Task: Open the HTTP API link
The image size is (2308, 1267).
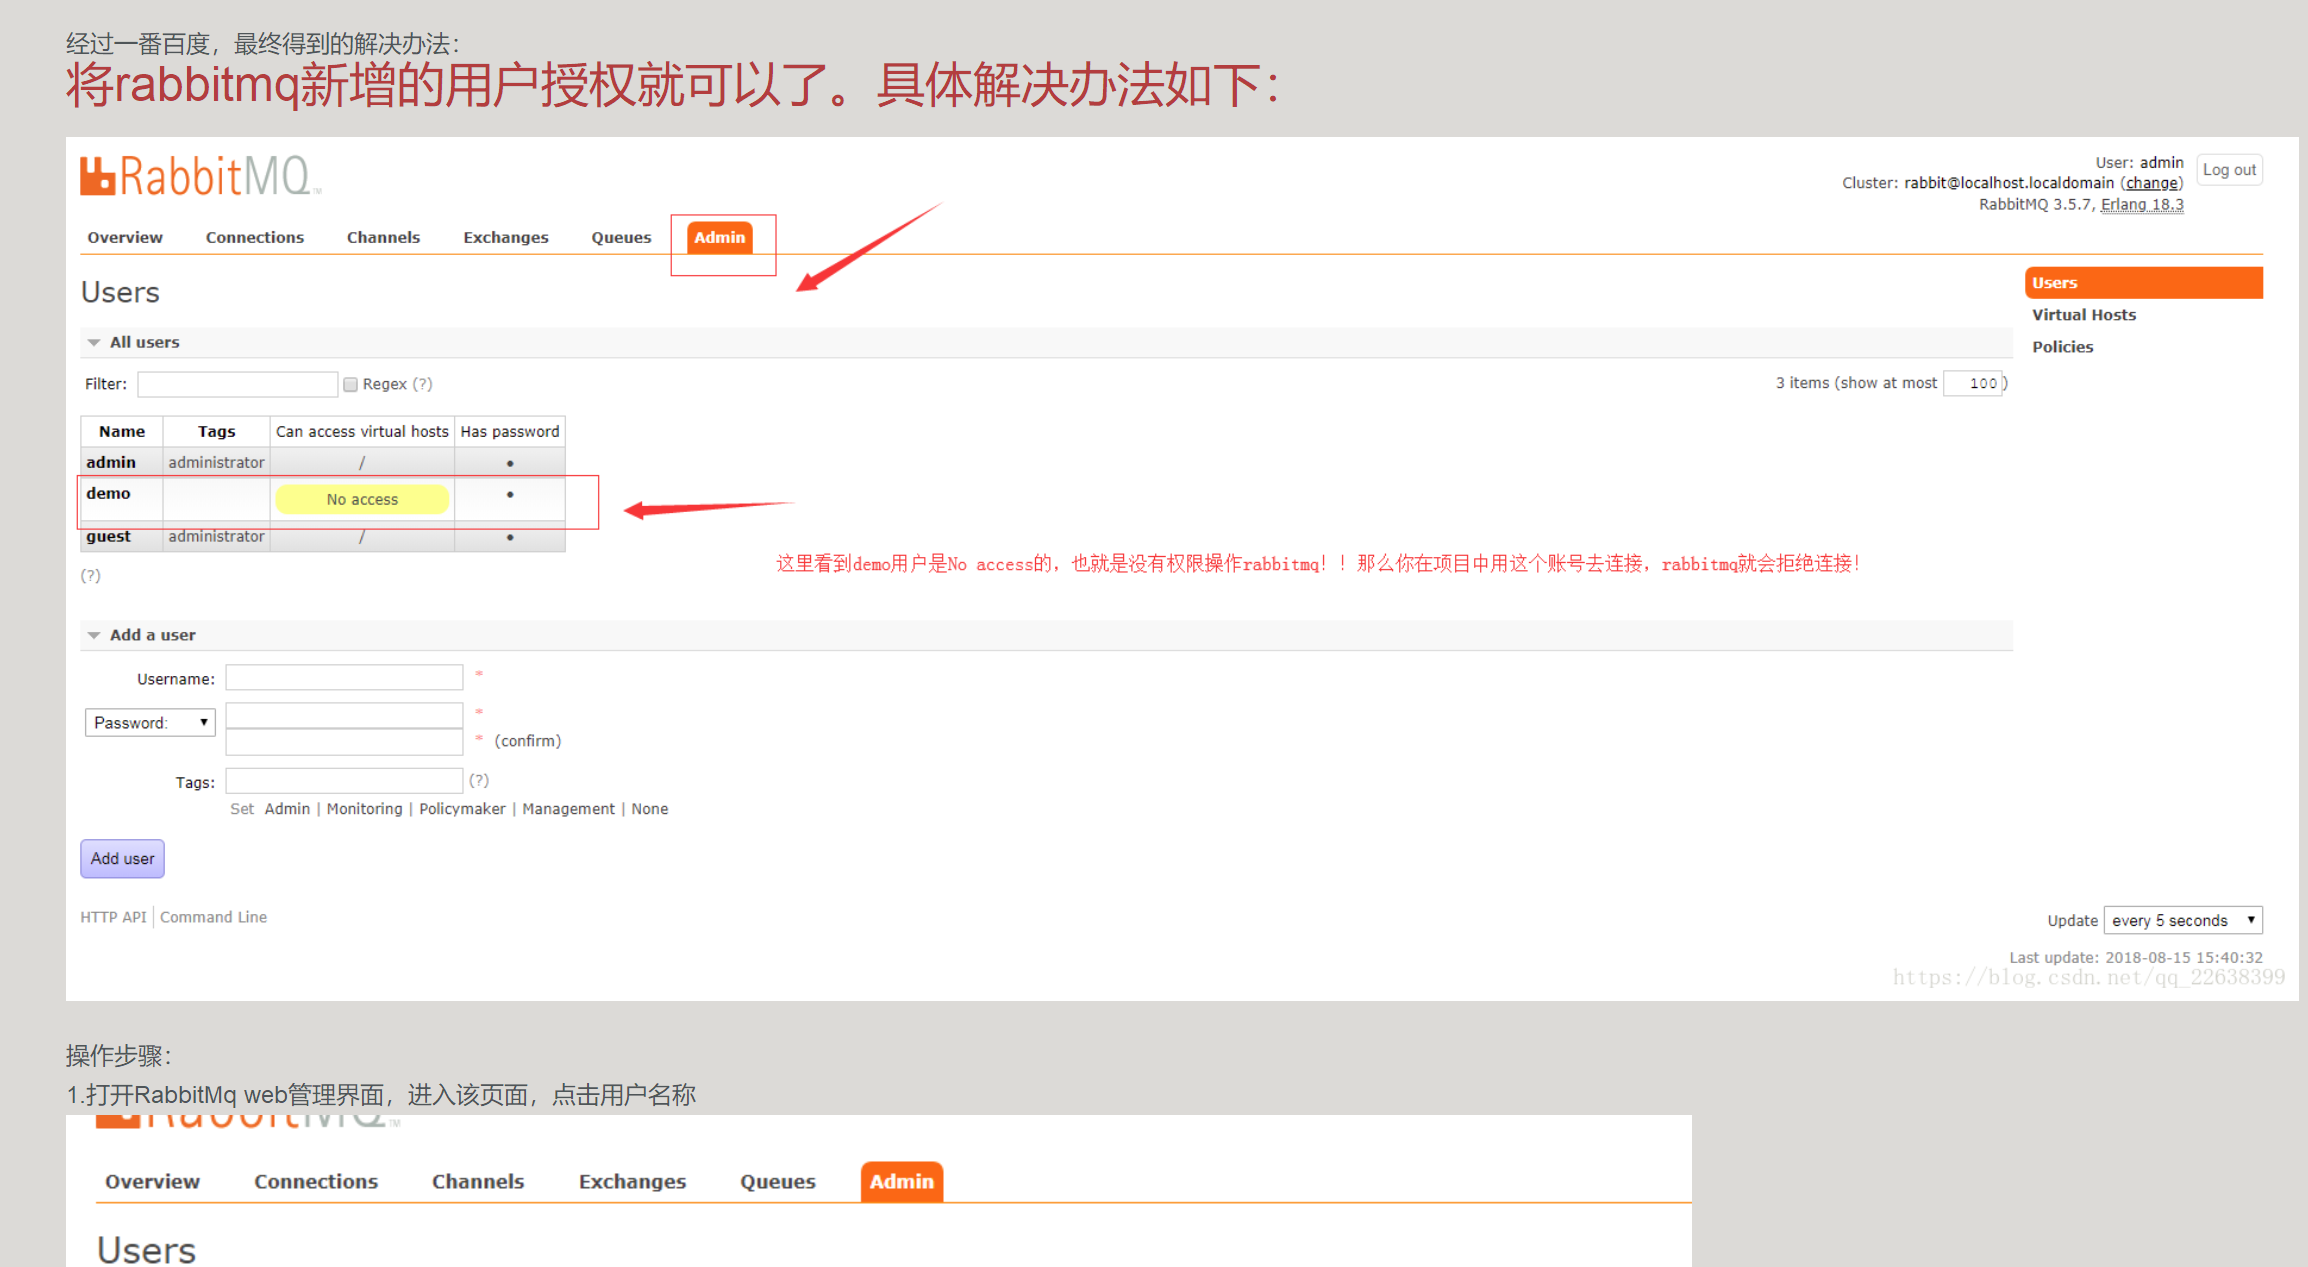Action: coord(113,917)
